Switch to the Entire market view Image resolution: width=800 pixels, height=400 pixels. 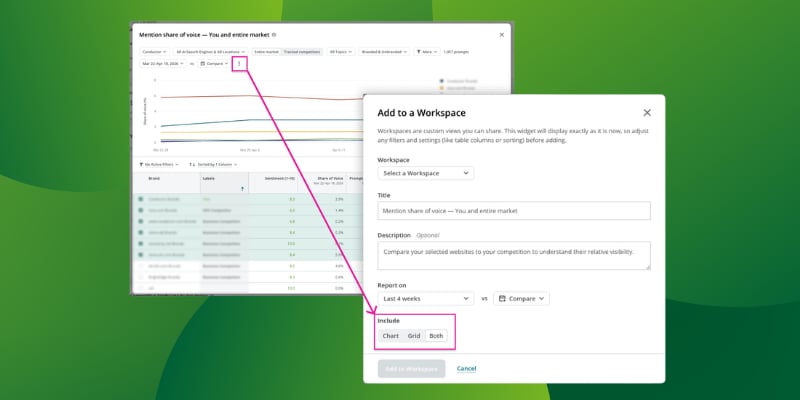(266, 52)
